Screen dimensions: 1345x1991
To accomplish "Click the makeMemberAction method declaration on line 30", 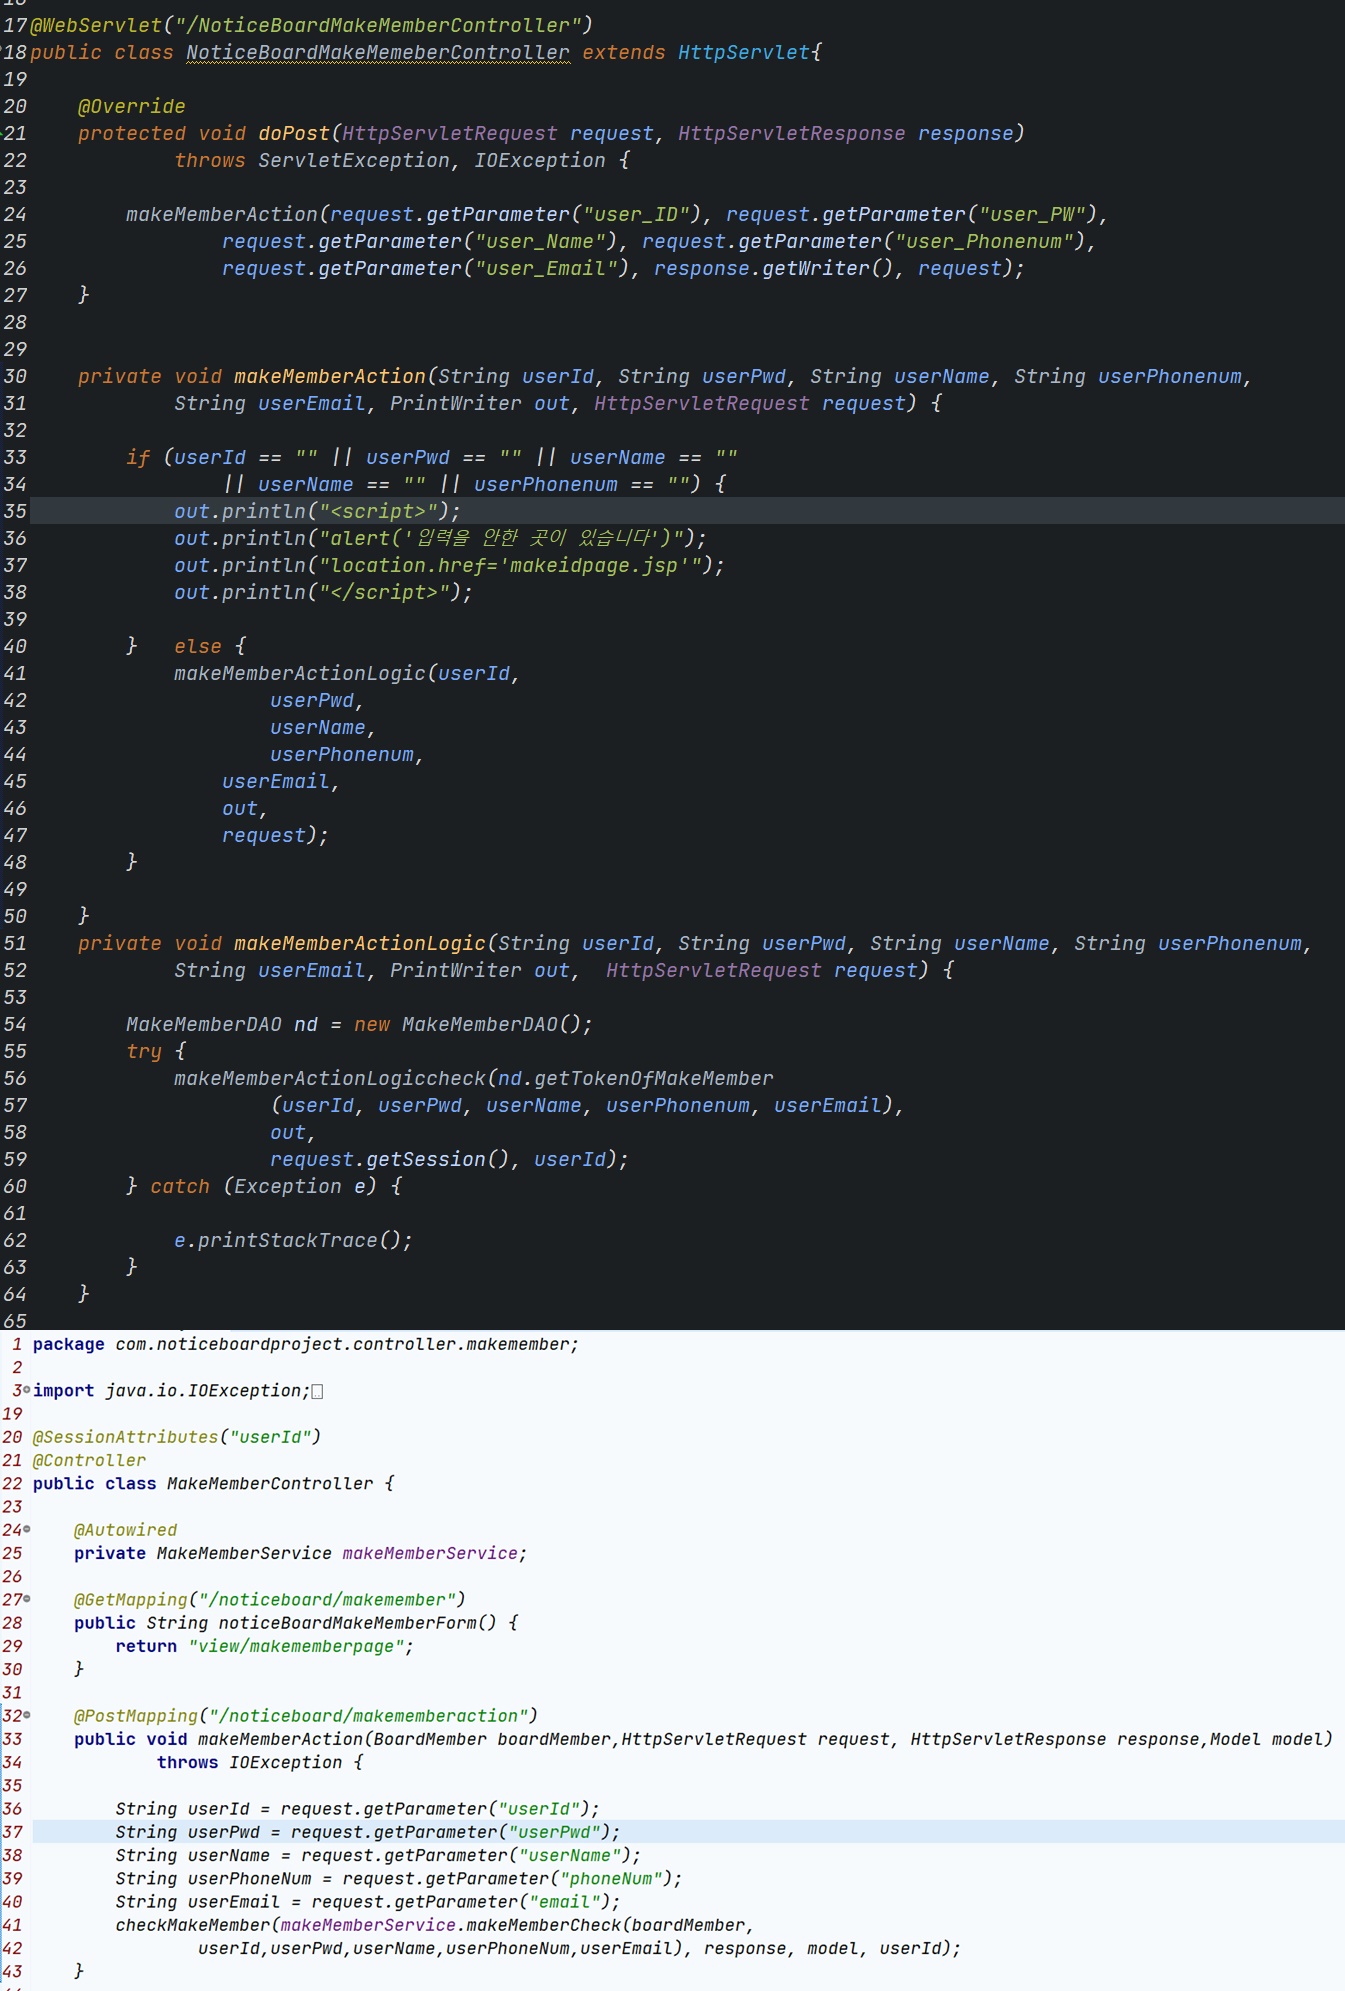I will [330, 376].
